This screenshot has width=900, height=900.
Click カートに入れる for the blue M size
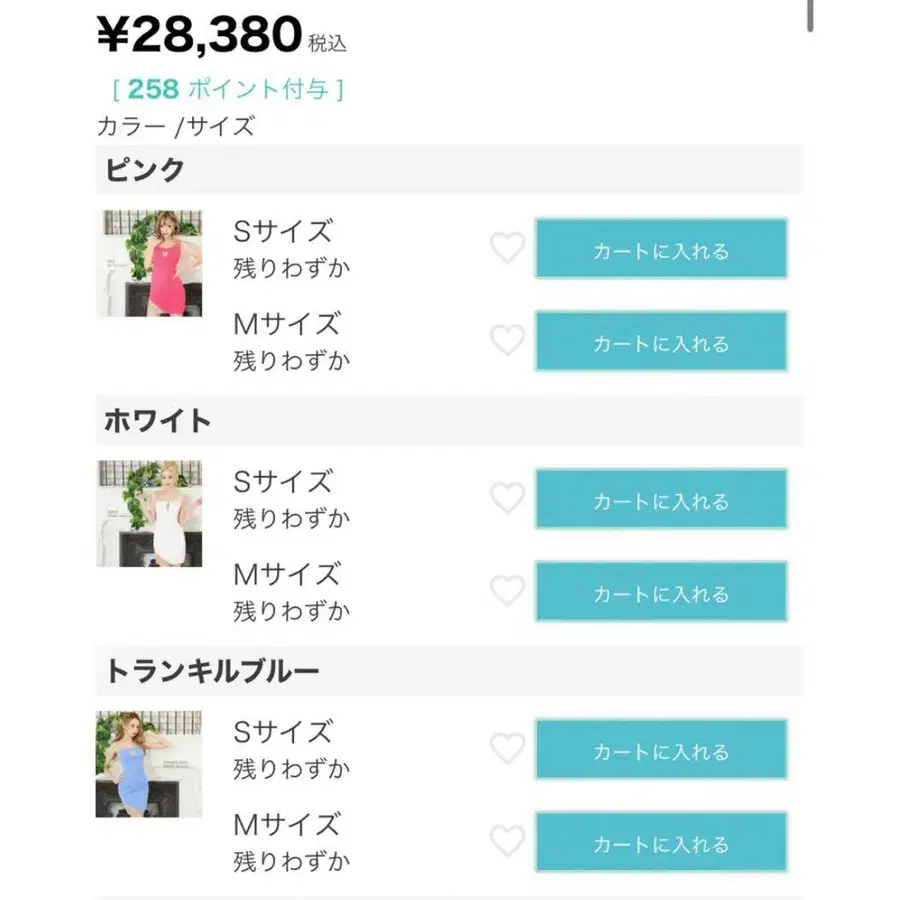pos(661,842)
